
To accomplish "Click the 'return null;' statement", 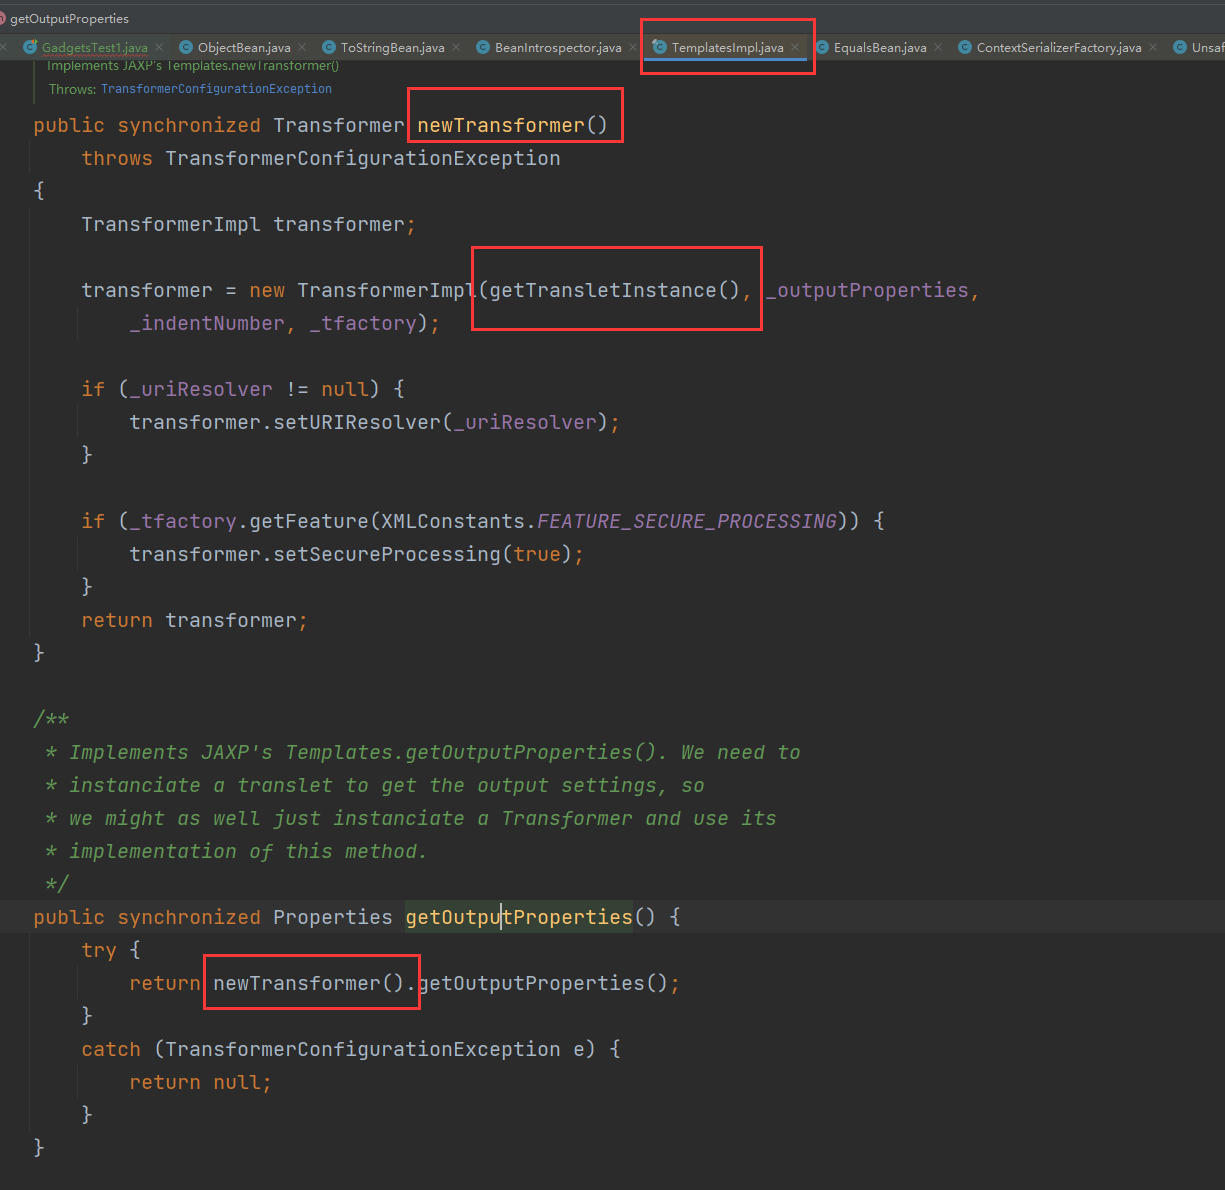I will (x=201, y=1082).
